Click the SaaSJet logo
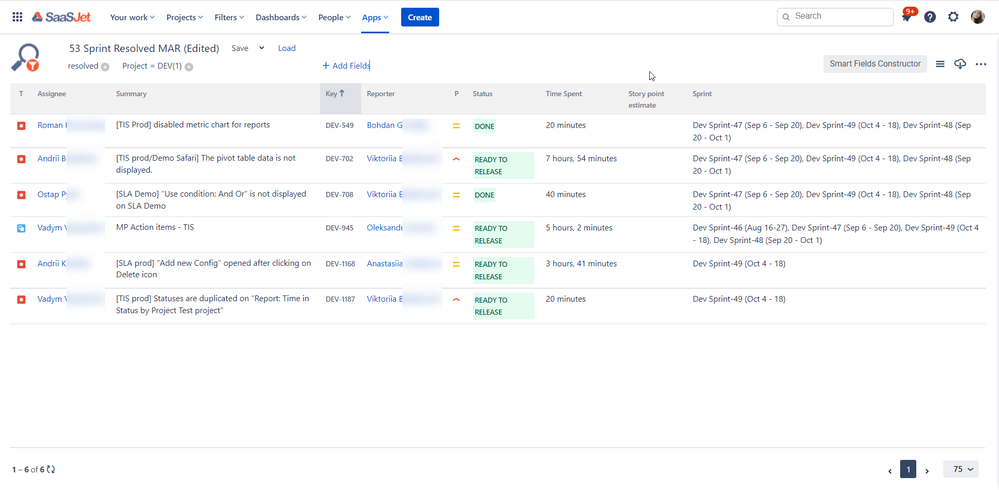 [62, 17]
